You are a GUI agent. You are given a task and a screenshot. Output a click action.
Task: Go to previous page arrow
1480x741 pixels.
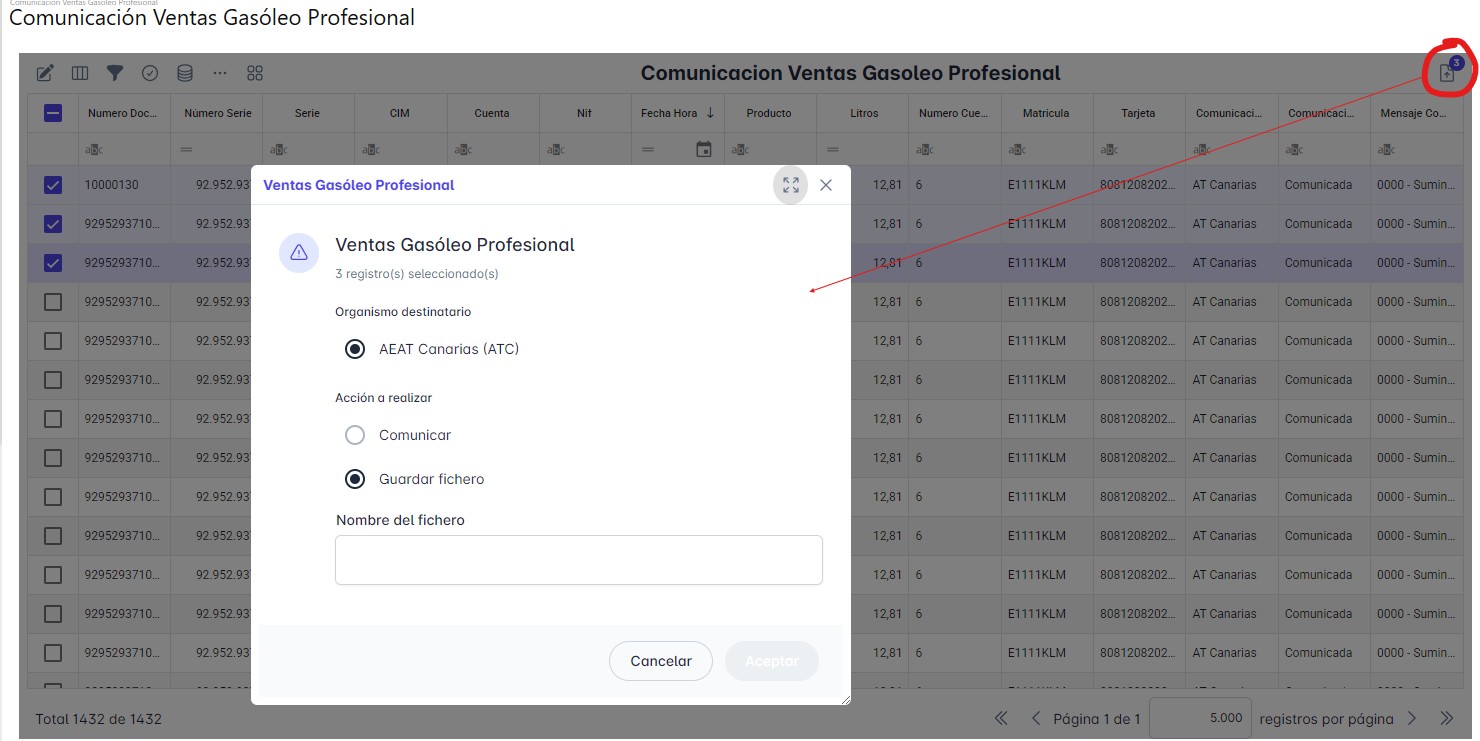[x=1036, y=718]
